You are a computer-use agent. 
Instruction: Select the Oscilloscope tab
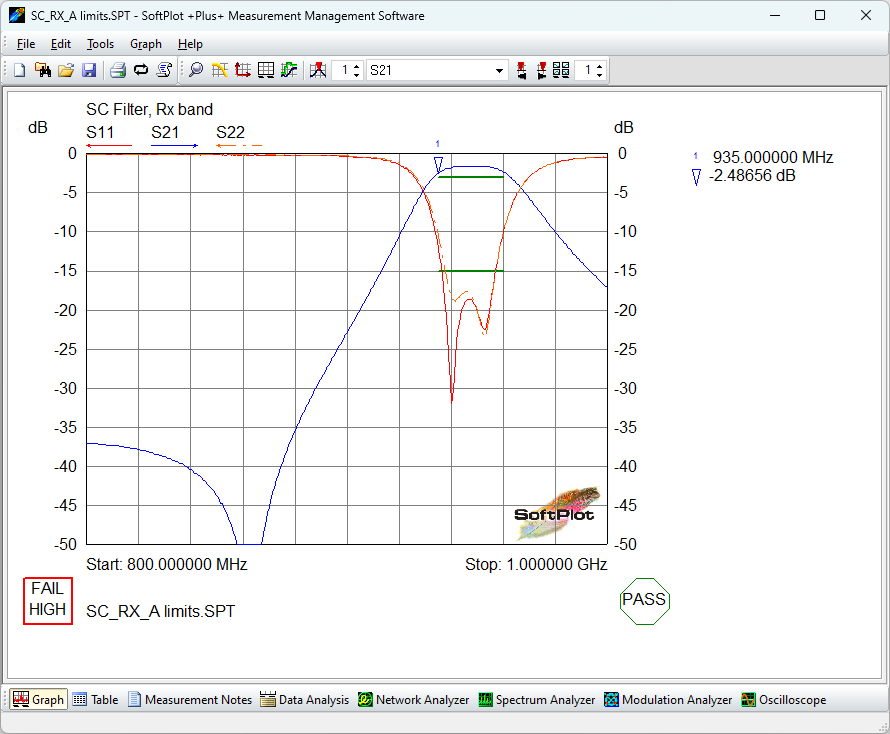783,700
